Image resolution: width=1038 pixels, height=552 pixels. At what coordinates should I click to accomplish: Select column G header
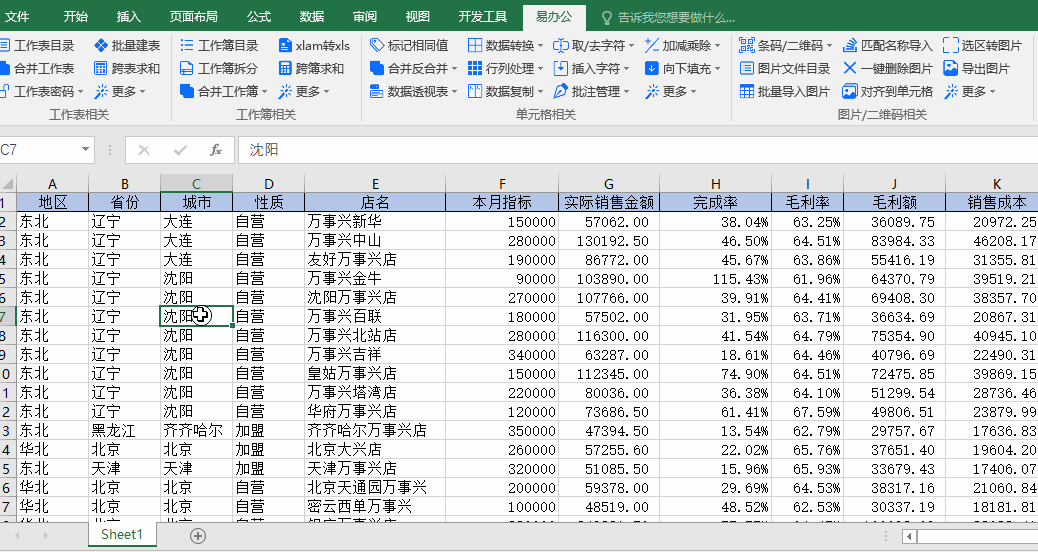pos(608,184)
